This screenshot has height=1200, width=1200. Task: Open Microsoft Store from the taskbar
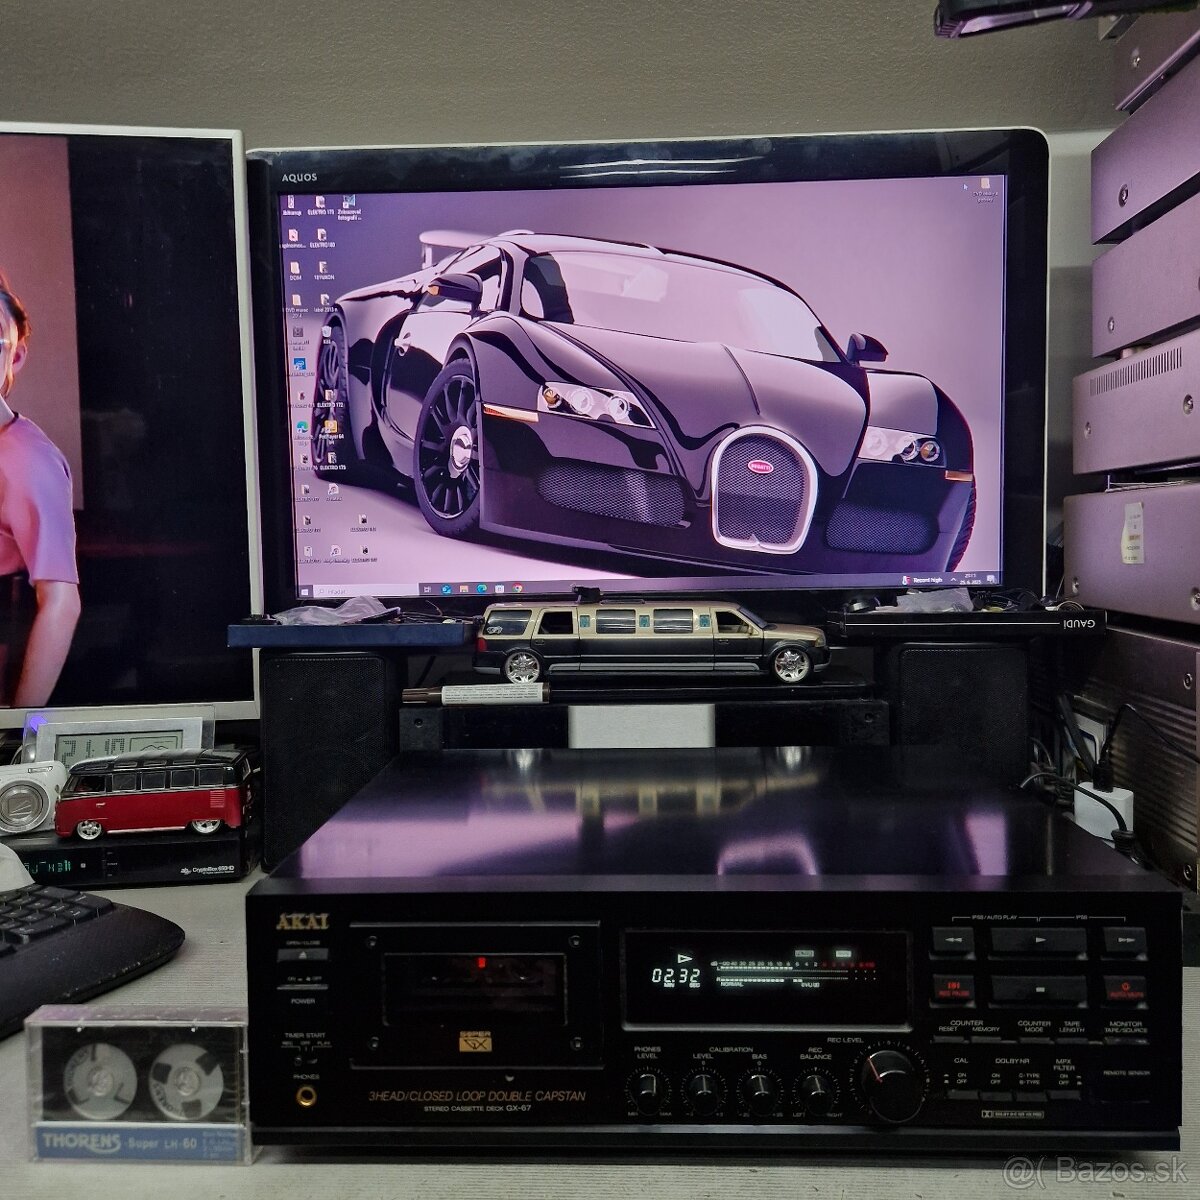tap(500, 589)
